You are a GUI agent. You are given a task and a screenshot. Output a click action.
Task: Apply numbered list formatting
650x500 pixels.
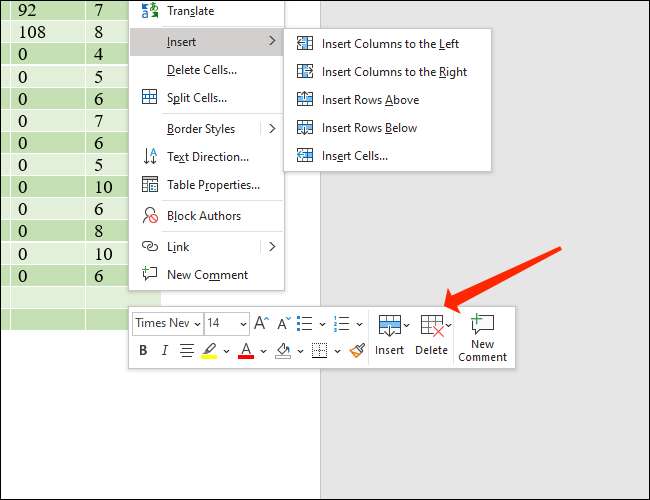(342, 323)
